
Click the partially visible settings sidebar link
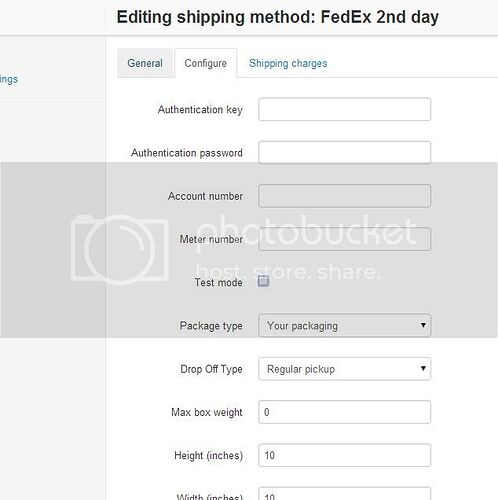[x=9, y=79]
